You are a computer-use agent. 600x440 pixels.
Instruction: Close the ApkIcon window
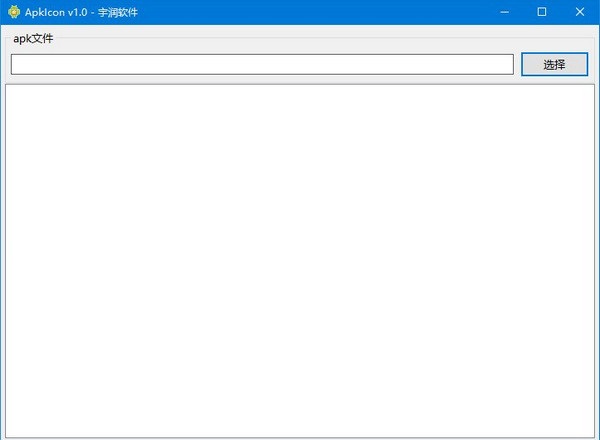pyautogui.click(x=581, y=12)
